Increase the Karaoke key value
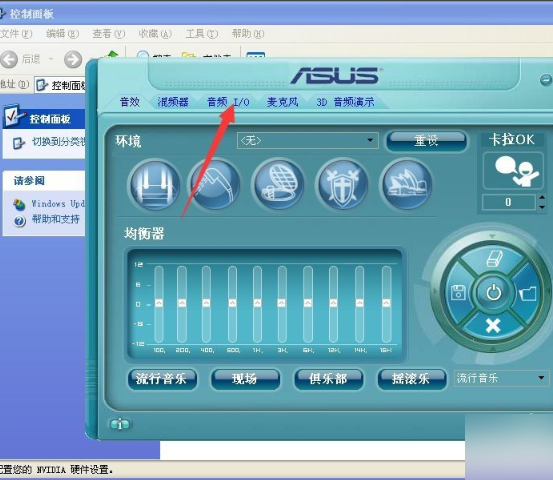The height and width of the screenshot is (480, 553). tap(542, 197)
